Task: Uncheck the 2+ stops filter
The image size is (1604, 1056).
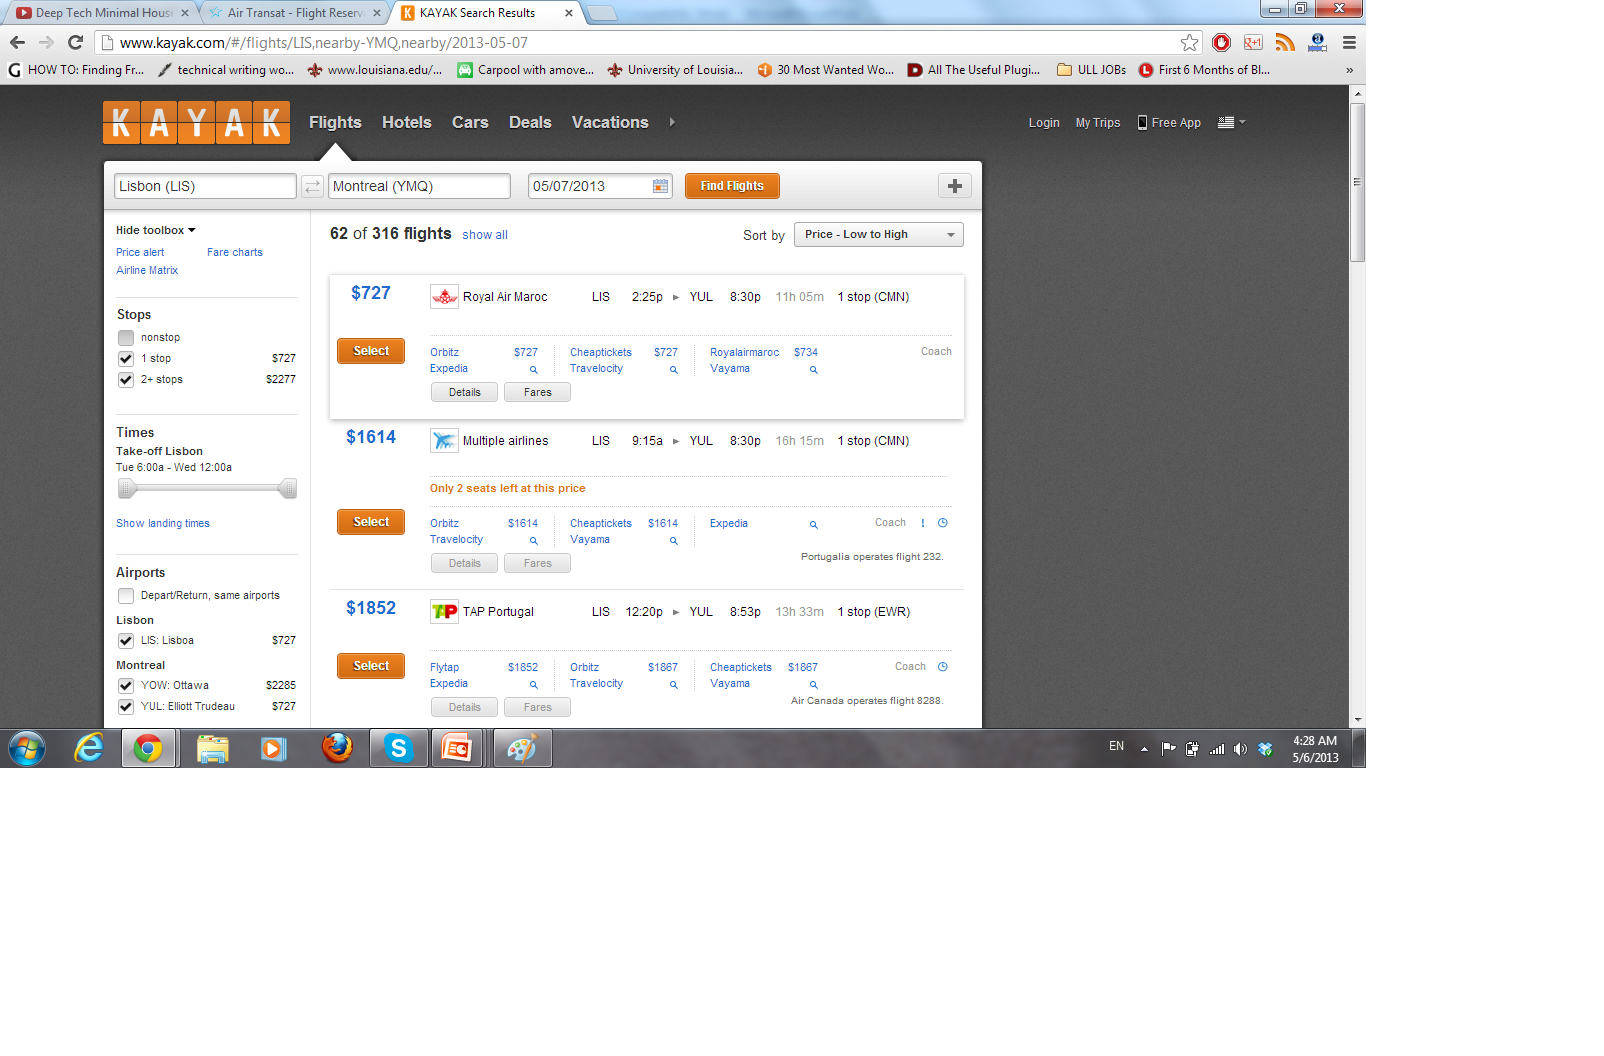Action: 126,380
